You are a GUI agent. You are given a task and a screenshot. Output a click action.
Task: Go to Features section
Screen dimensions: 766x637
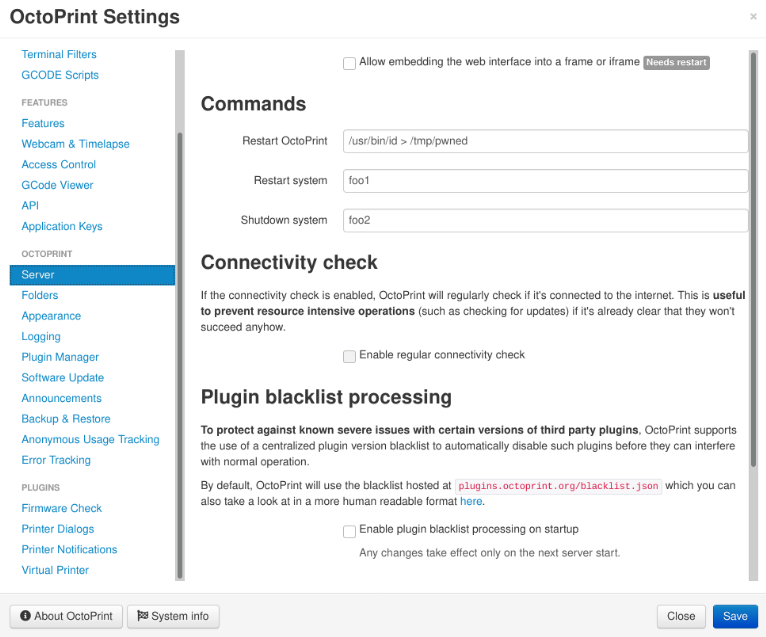click(x=43, y=123)
